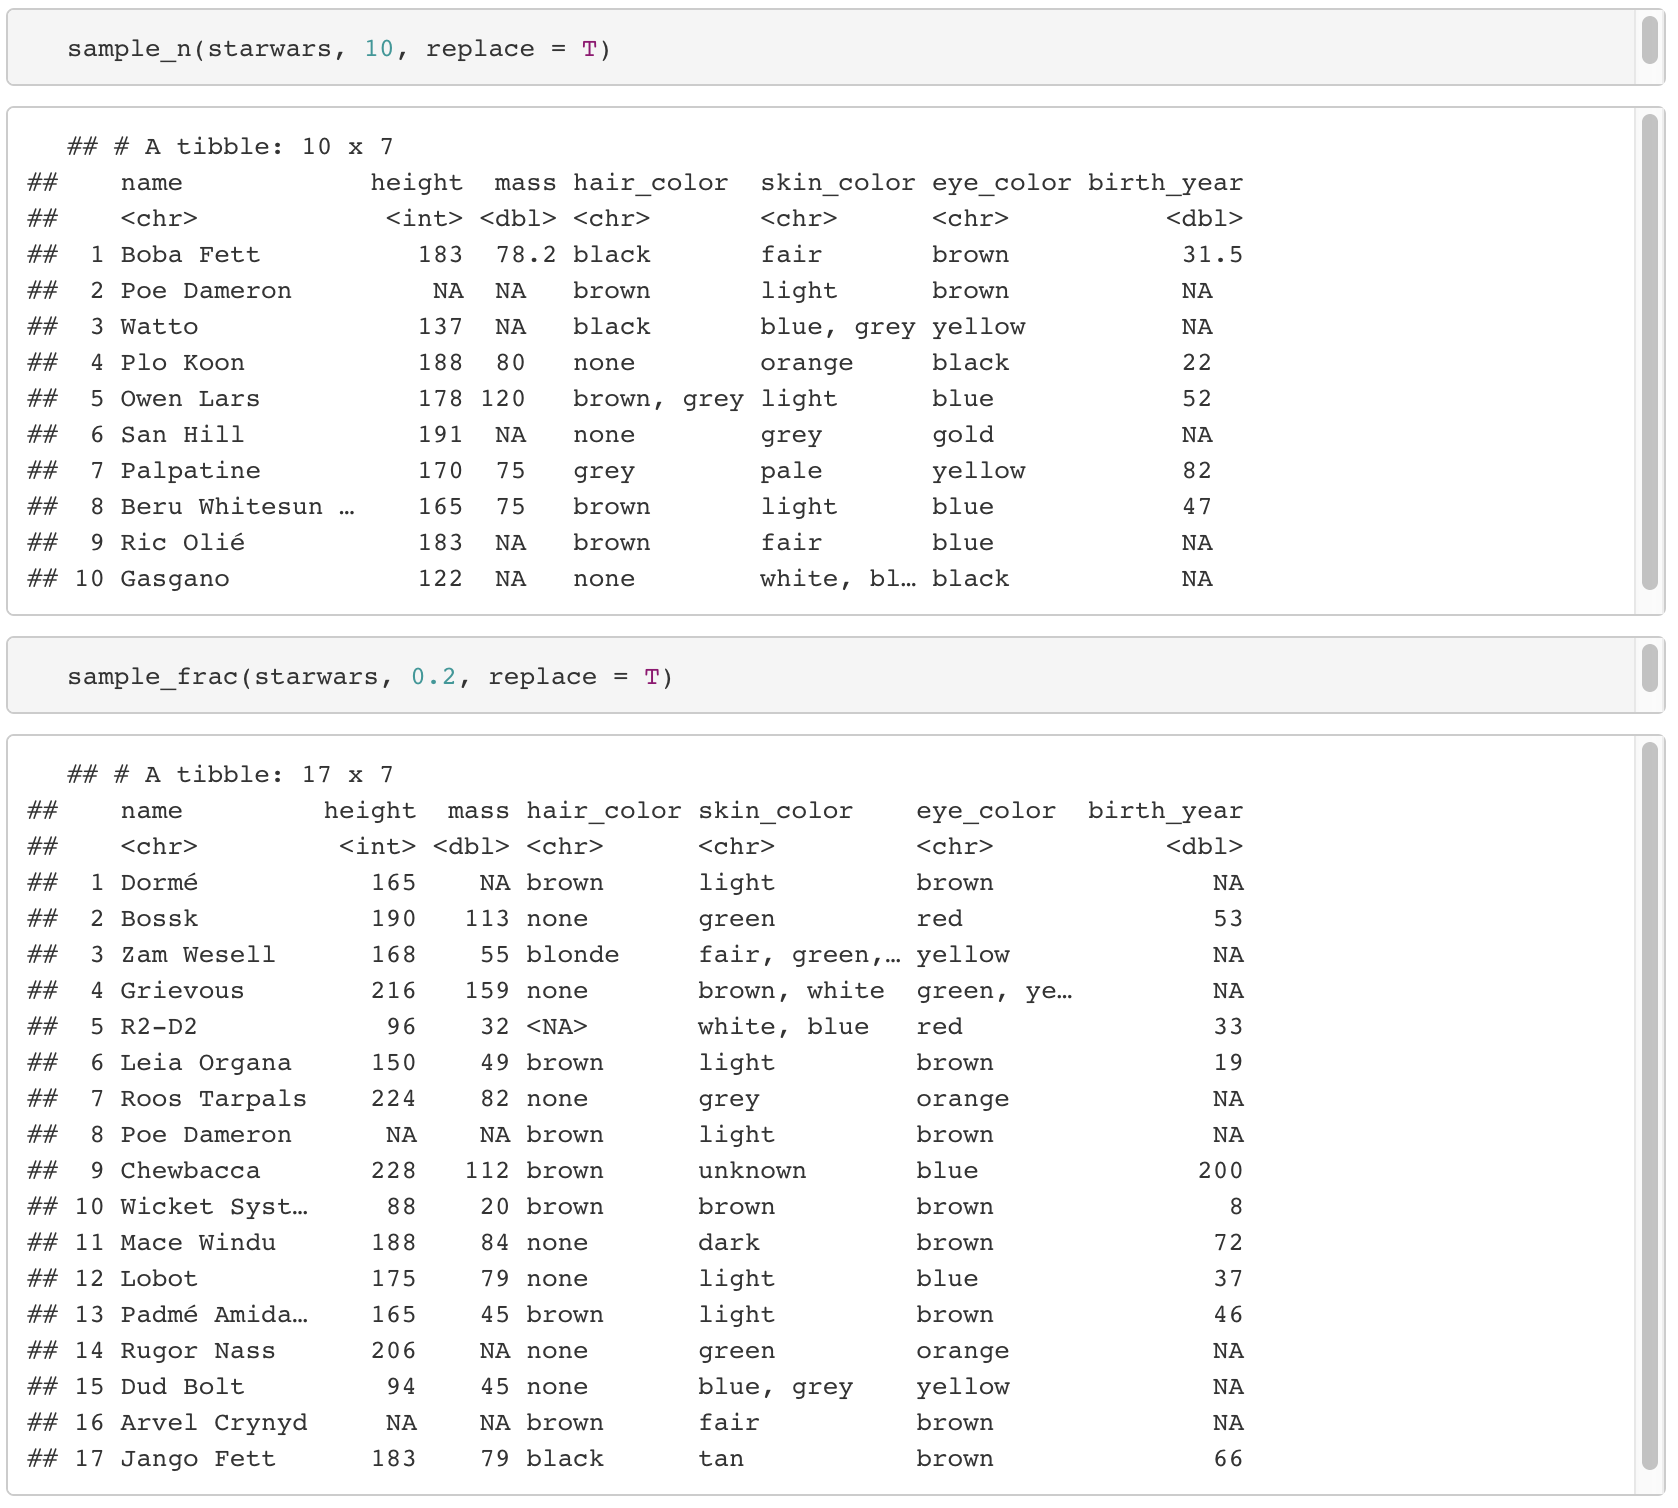1678x1508 pixels.
Task: Click 'Mace Windu' name cell
Action: click(x=198, y=1243)
